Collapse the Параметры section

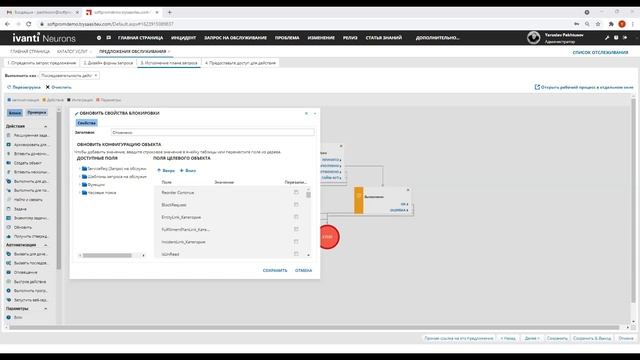(45, 309)
